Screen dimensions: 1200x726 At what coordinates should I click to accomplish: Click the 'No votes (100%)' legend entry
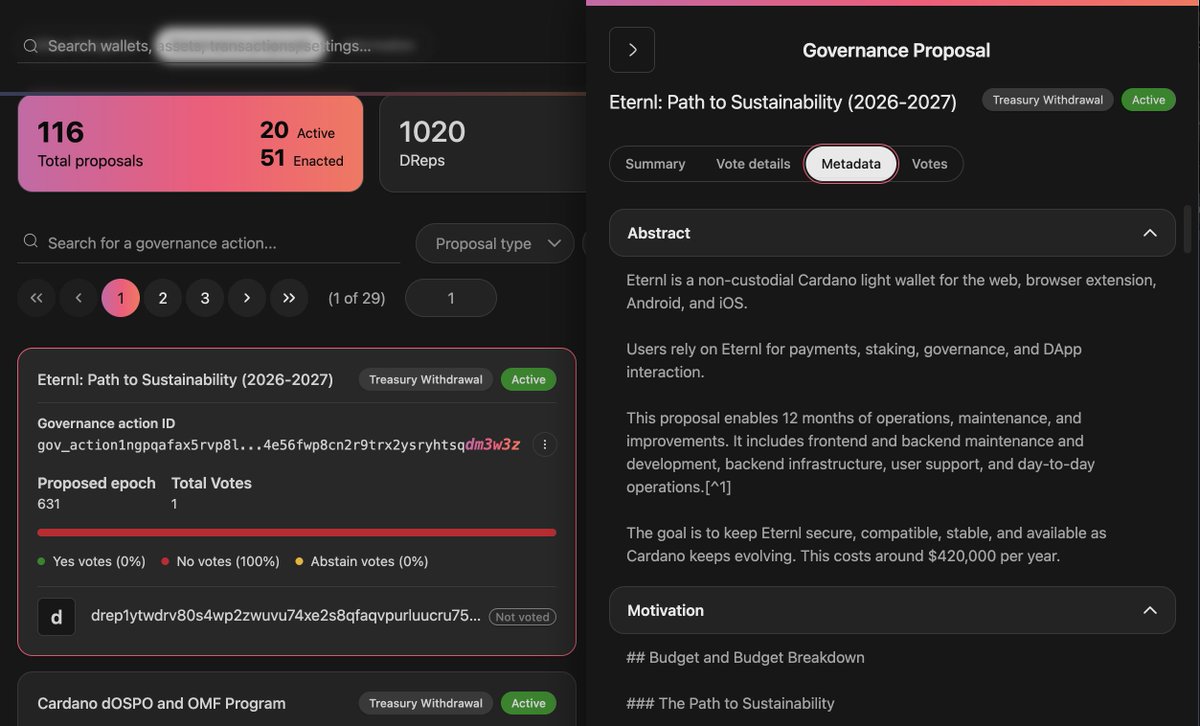pos(220,562)
